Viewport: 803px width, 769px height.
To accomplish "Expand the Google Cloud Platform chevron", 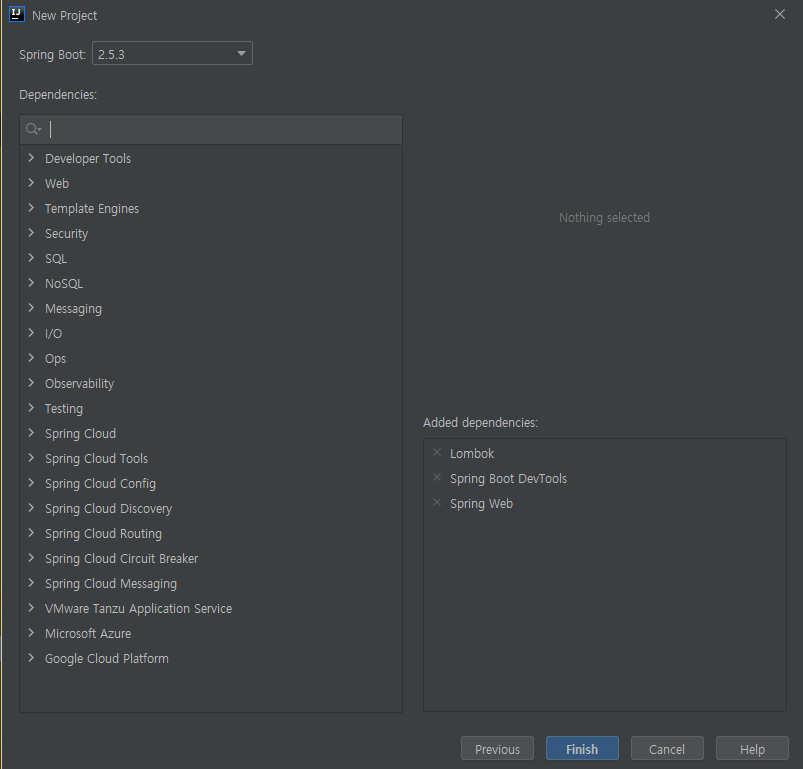I will (31, 658).
